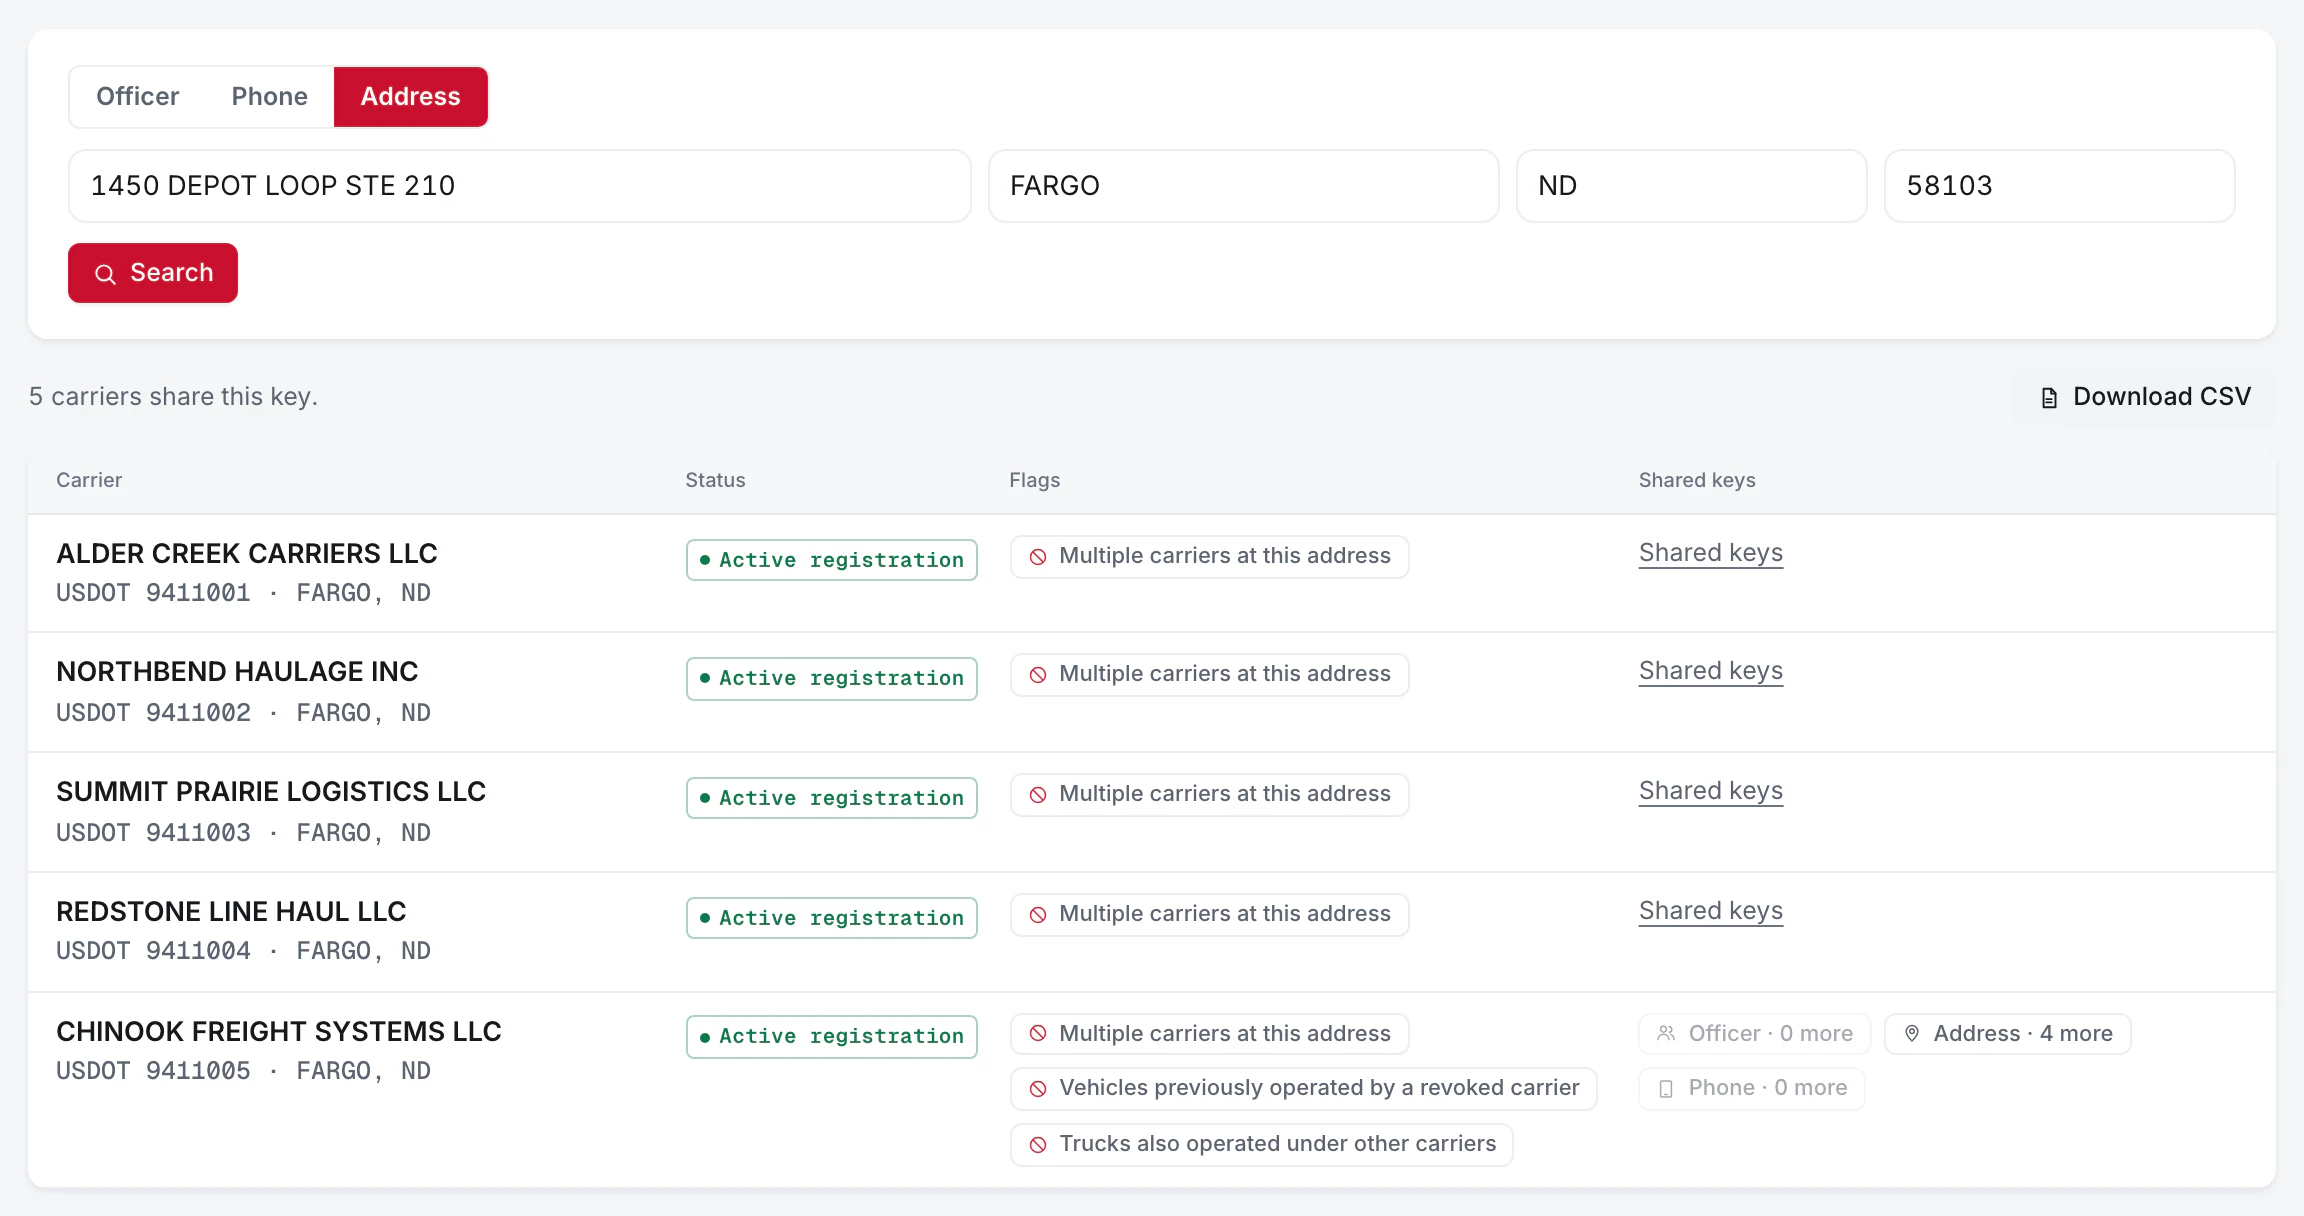The height and width of the screenshot is (1216, 2304).
Task: Click the magnifier icon in Search button
Action: pos(105,274)
